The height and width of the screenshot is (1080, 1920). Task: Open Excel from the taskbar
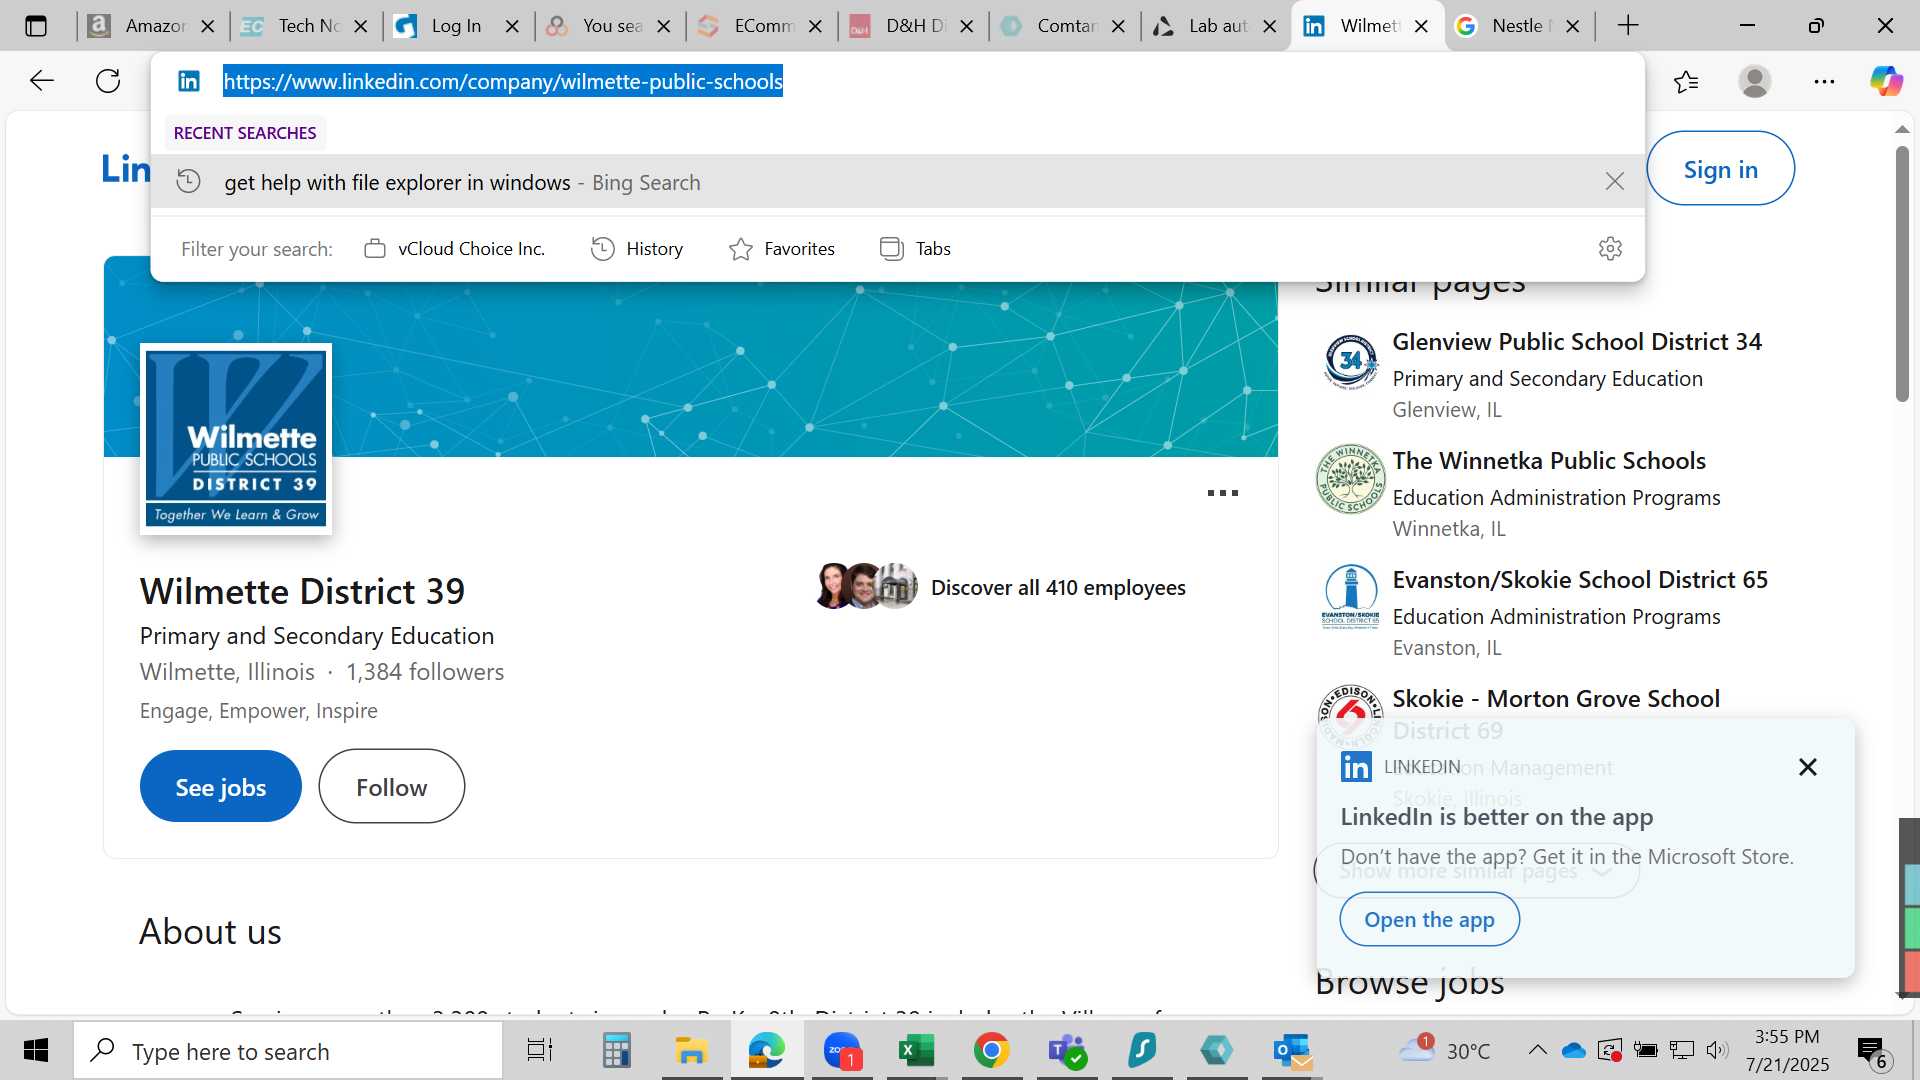(916, 1051)
